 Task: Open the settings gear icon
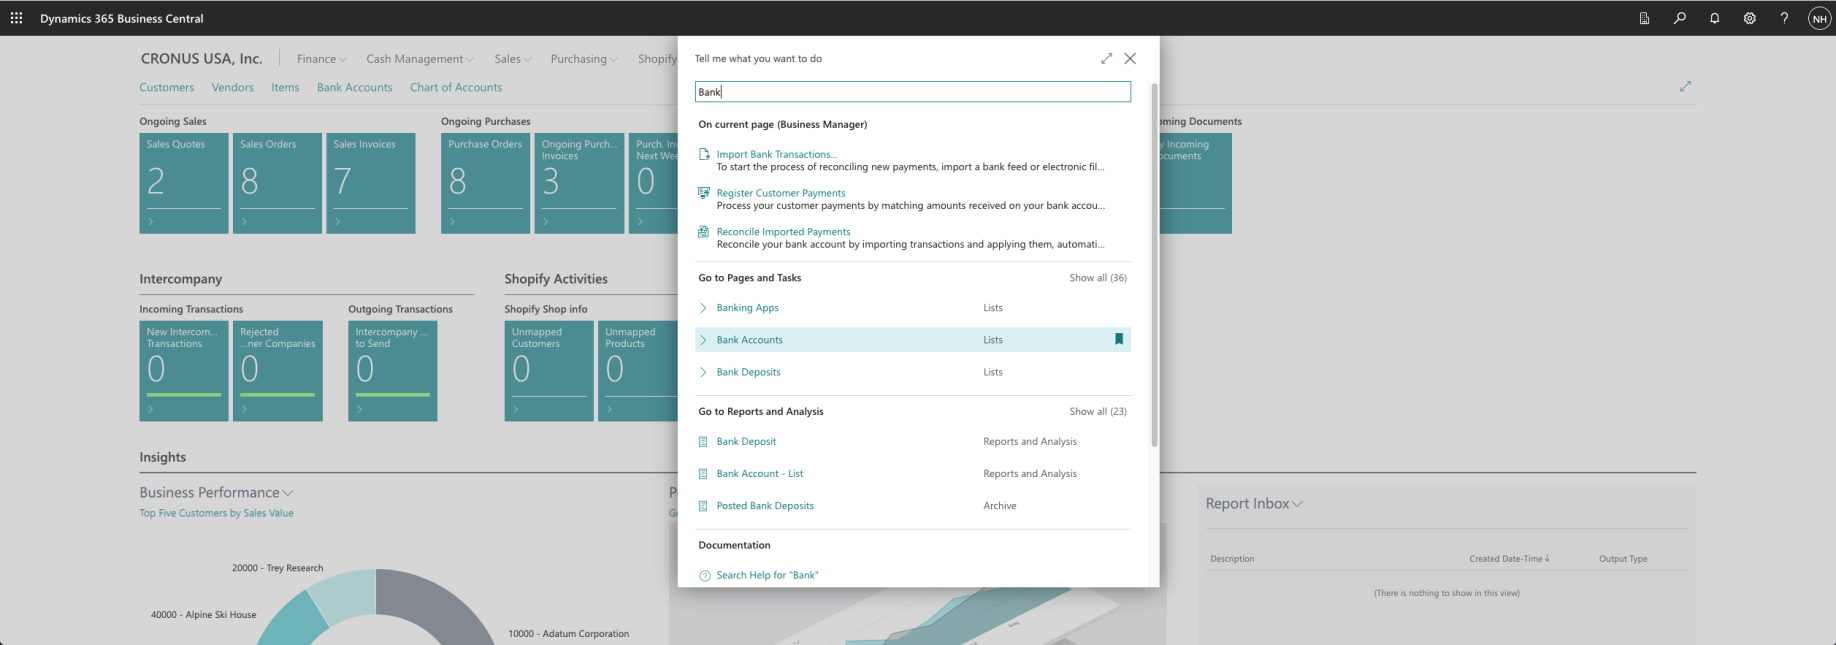(1750, 18)
